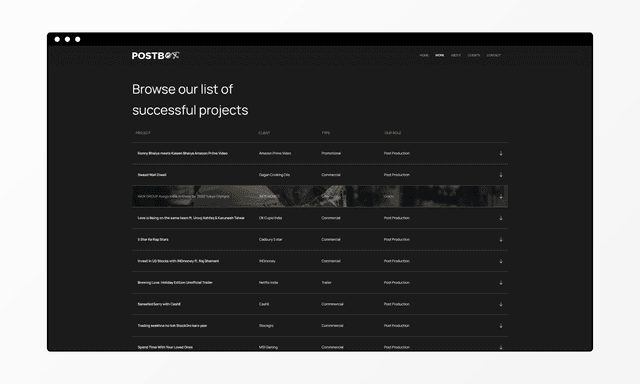Click the PROJECT column header
The width and height of the screenshot is (640, 384).
point(143,133)
